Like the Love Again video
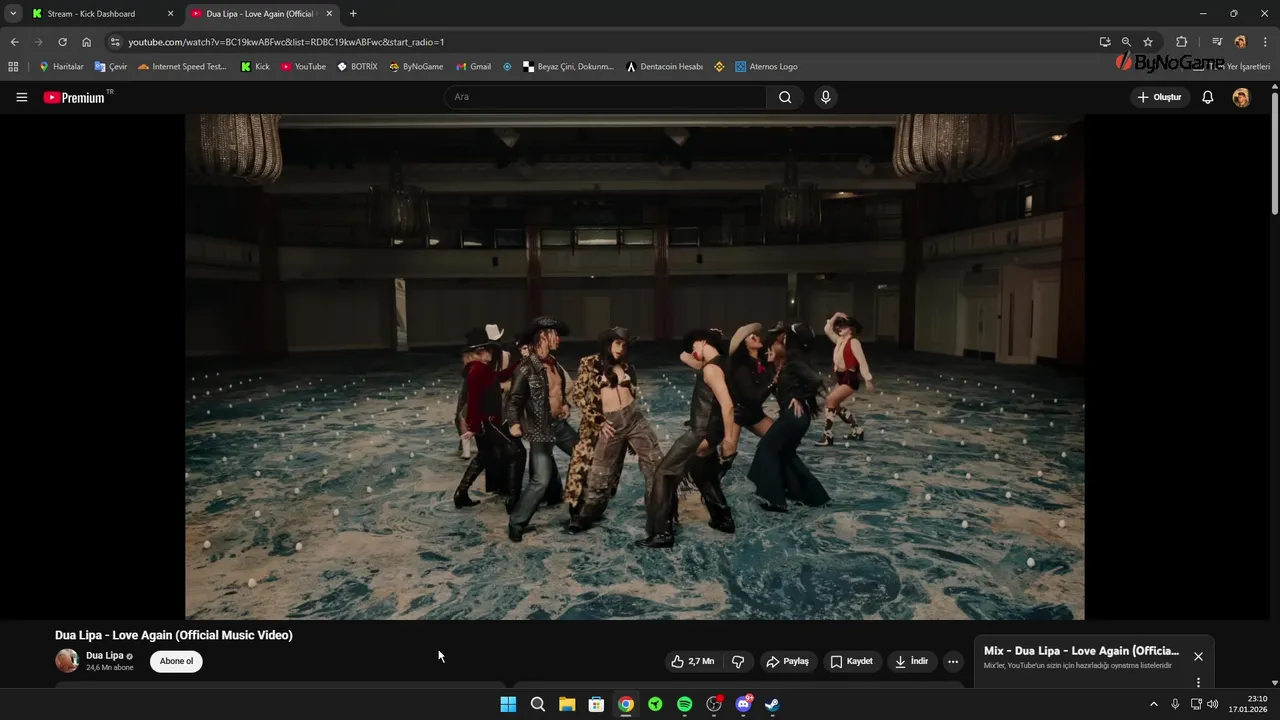The height and width of the screenshot is (720, 1280). pyautogui.click(x=692, y=661)
